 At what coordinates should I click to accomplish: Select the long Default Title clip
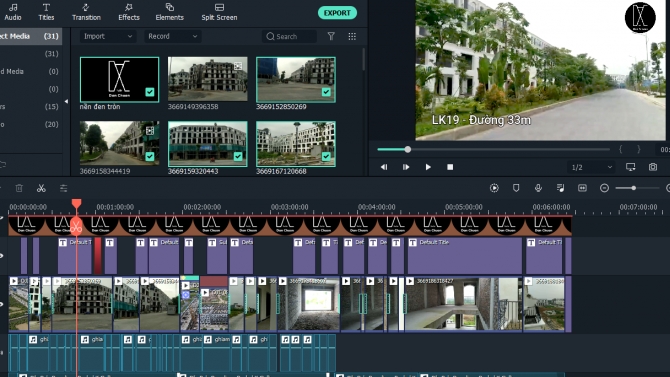464,256
